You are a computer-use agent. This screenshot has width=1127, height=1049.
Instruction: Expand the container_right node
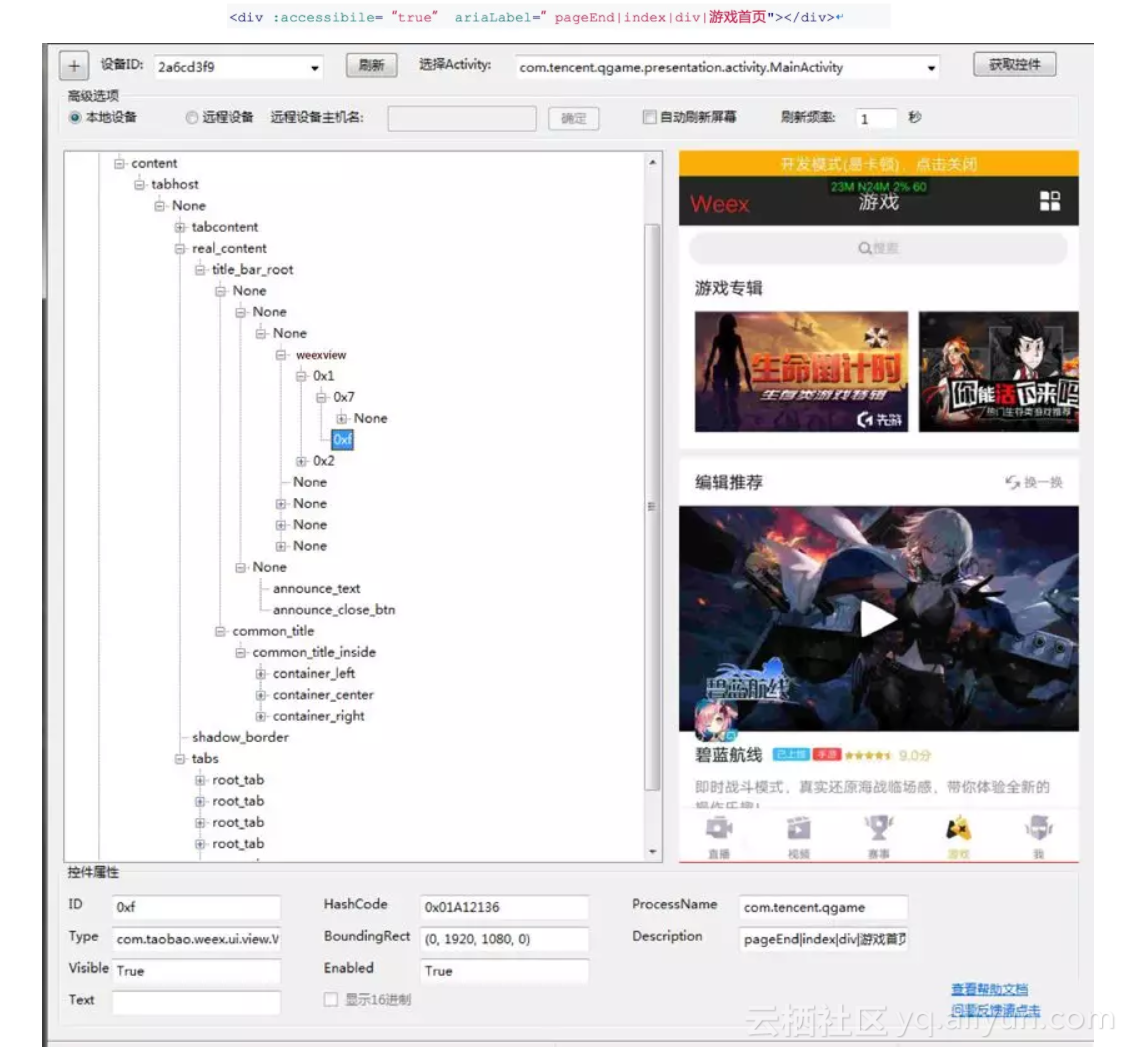click(x=261, y=716)
